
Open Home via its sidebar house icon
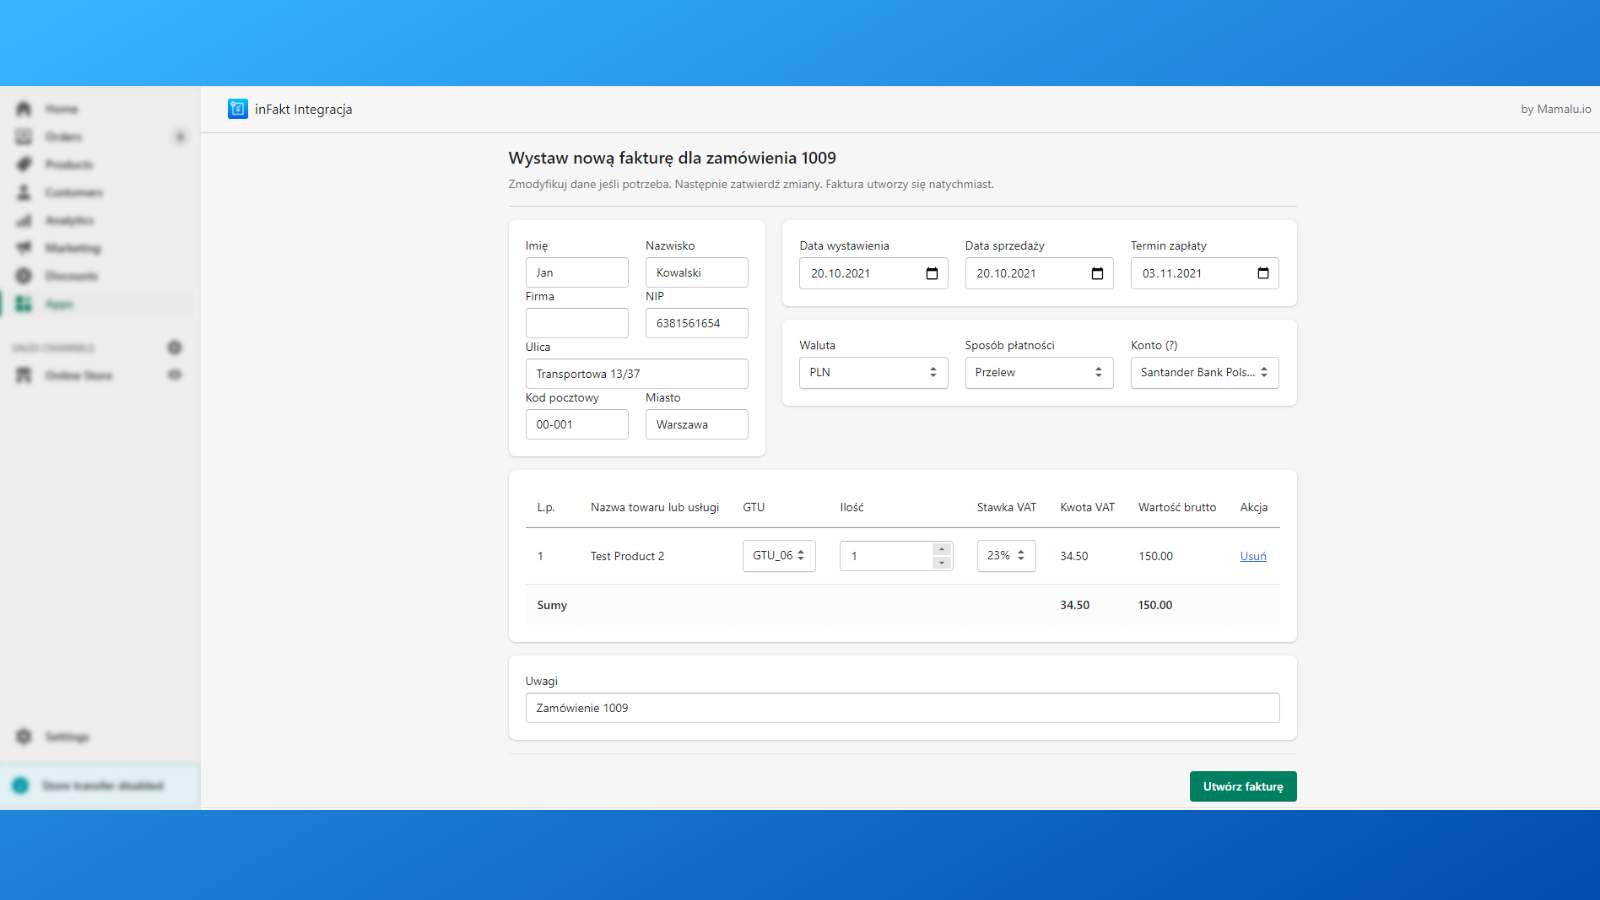click(x=24, y=108)
